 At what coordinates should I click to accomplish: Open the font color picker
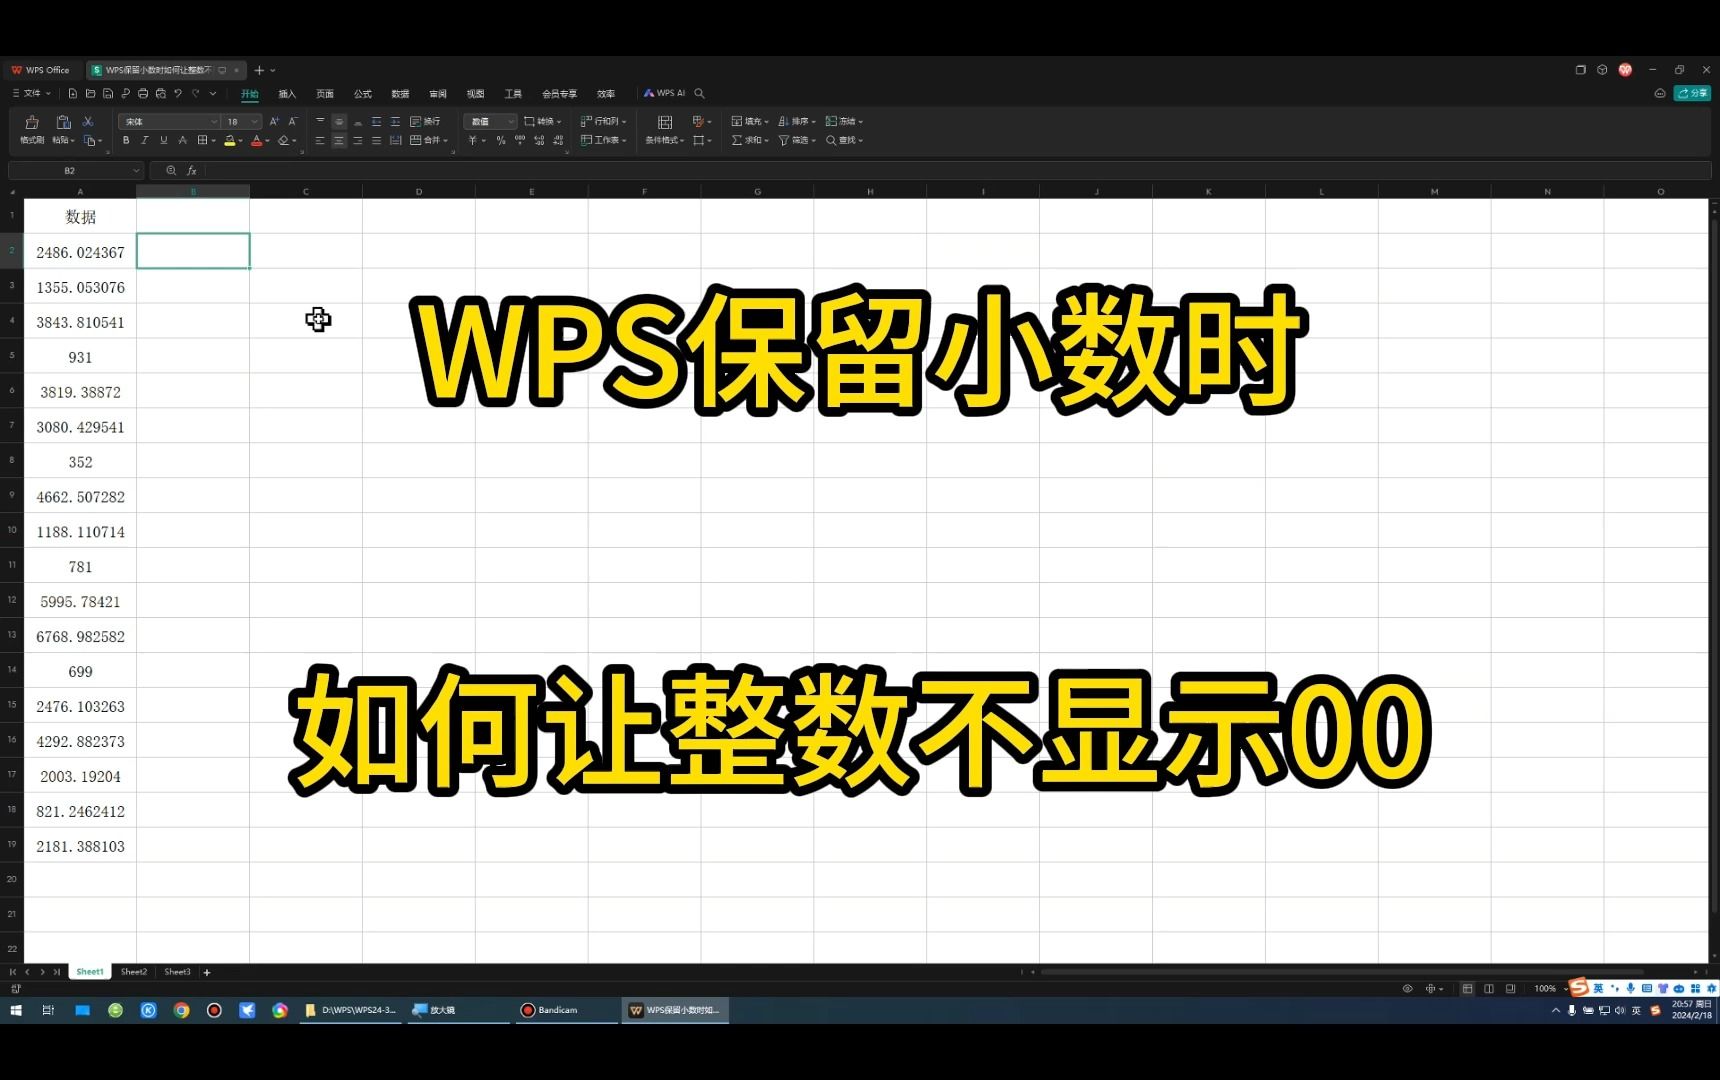coord(258,141)
